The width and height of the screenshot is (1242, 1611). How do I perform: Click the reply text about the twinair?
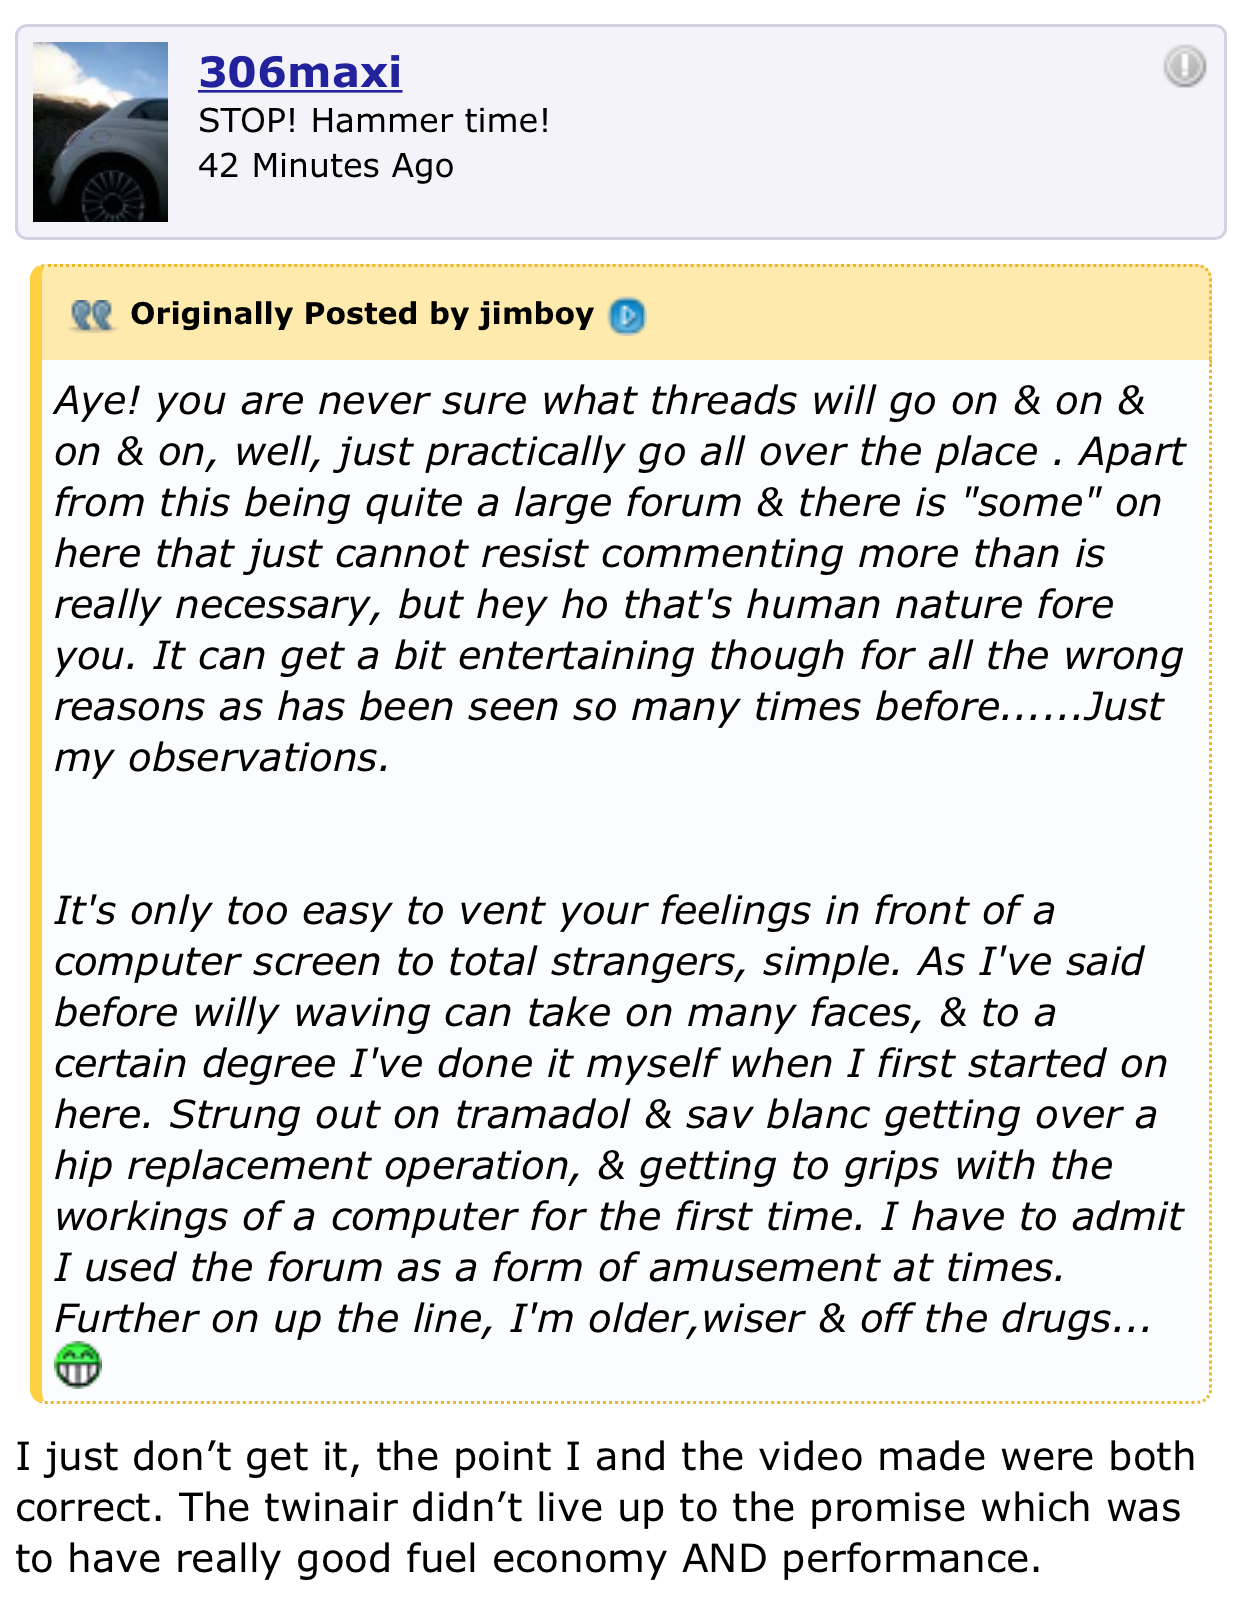606,1507
